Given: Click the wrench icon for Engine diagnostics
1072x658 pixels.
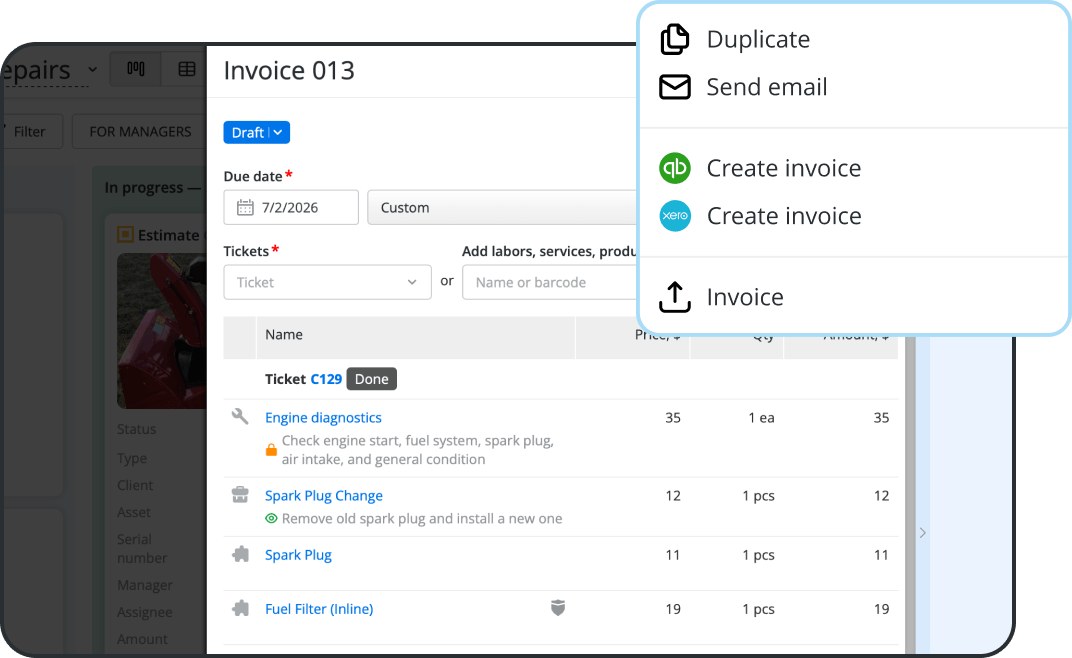Looking at the screenshot, I should coord(240,416).
